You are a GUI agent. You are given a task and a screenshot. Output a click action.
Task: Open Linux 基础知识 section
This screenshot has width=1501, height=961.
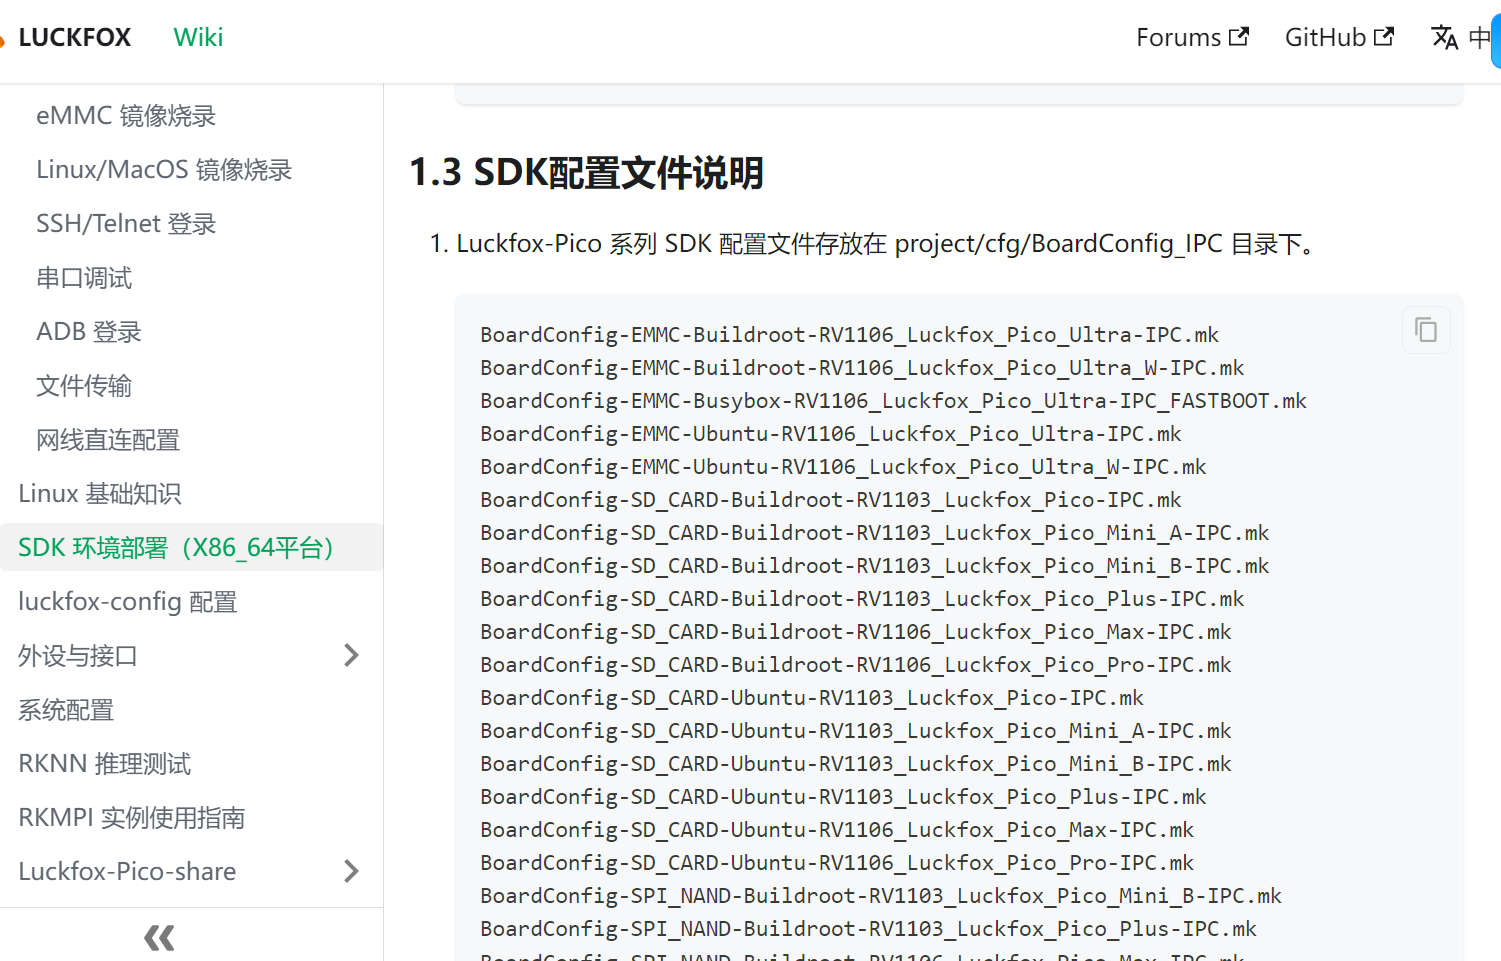[100, 494]
